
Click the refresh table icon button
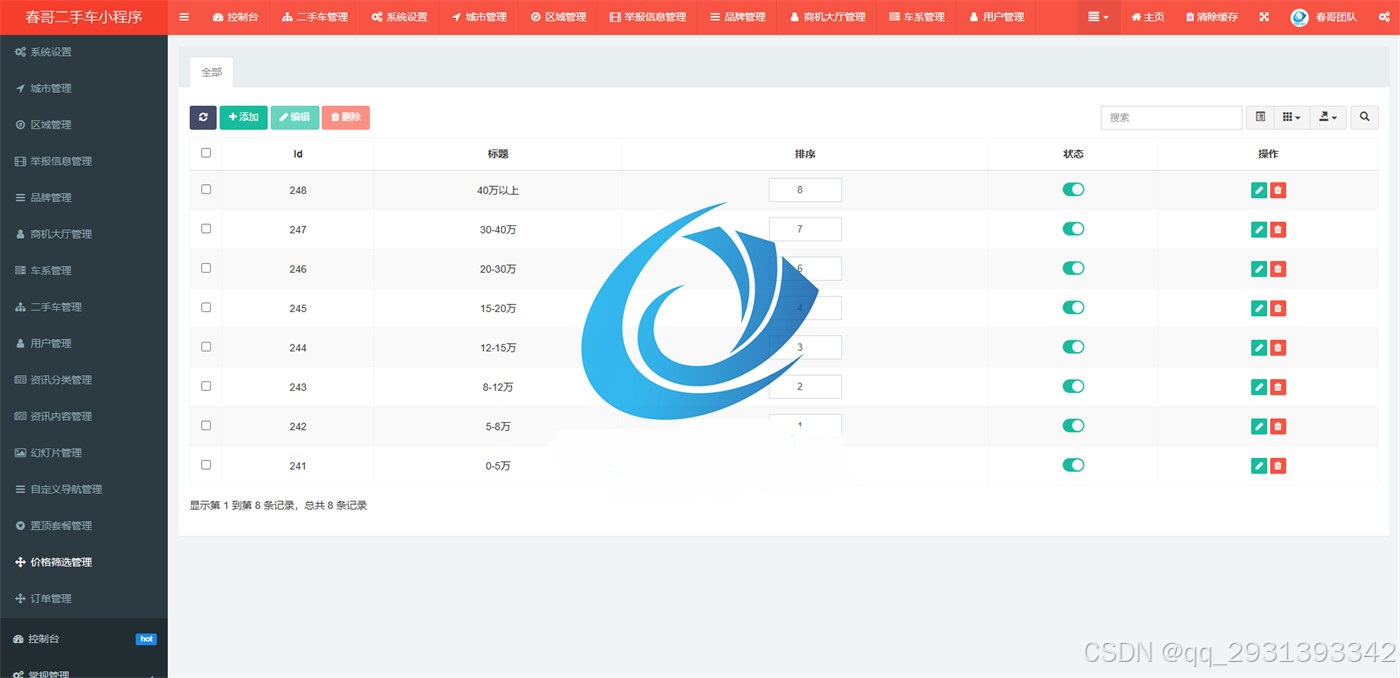pos(203,117)
